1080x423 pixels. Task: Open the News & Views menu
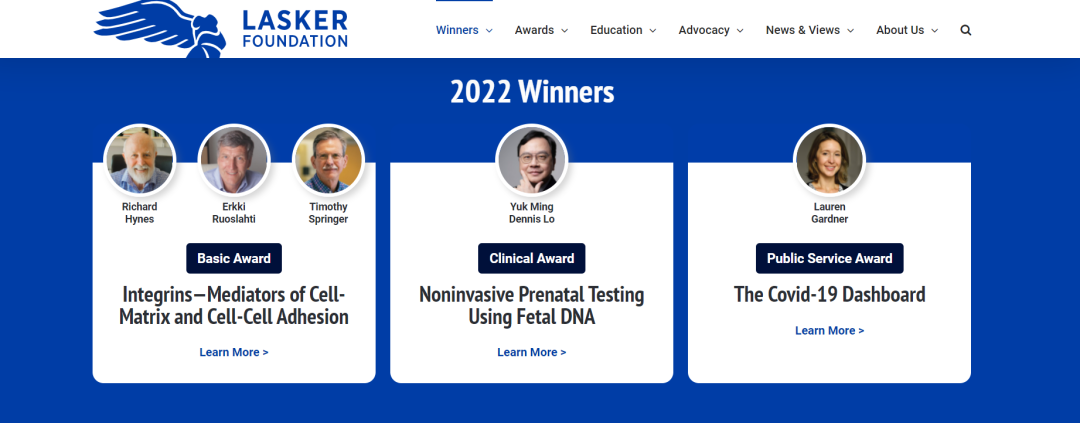[810, 30]
